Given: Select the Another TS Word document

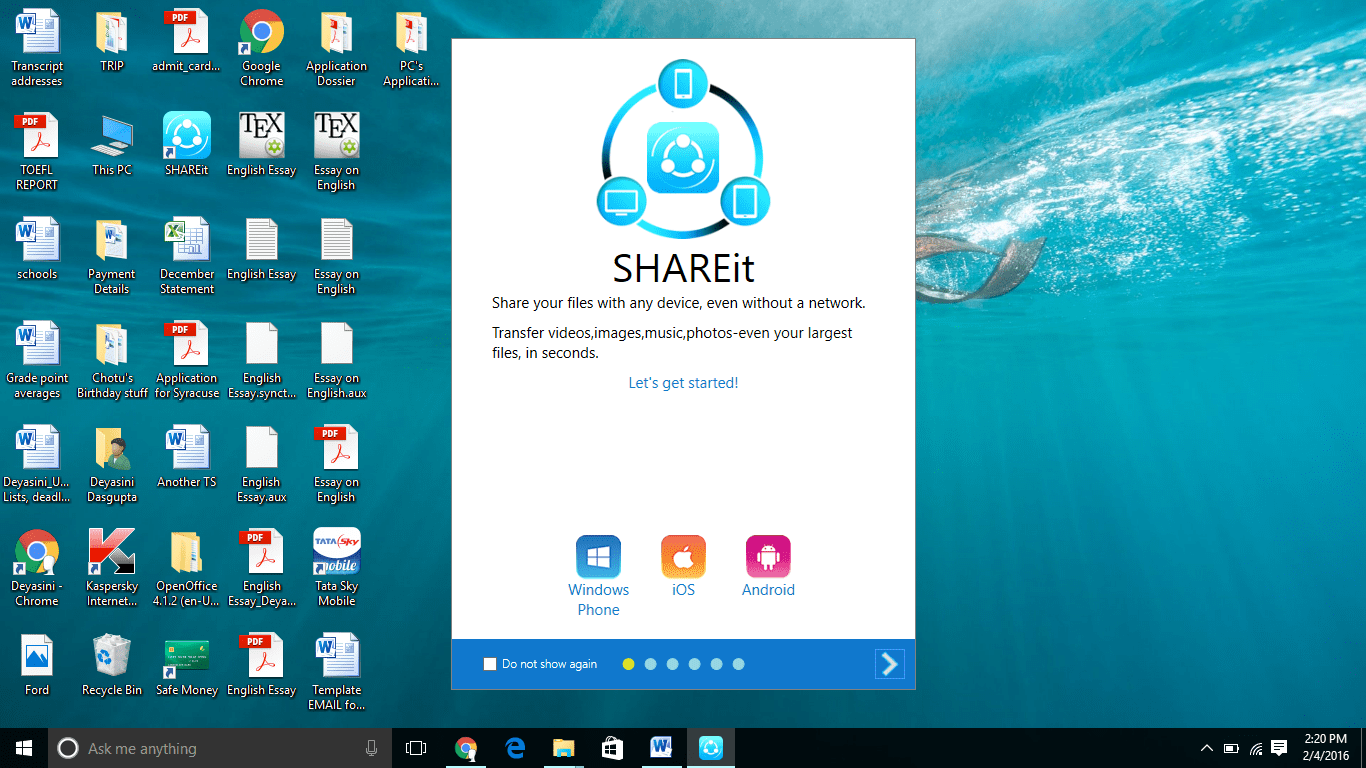Looking at the screenshot, I should click(187, 448).
